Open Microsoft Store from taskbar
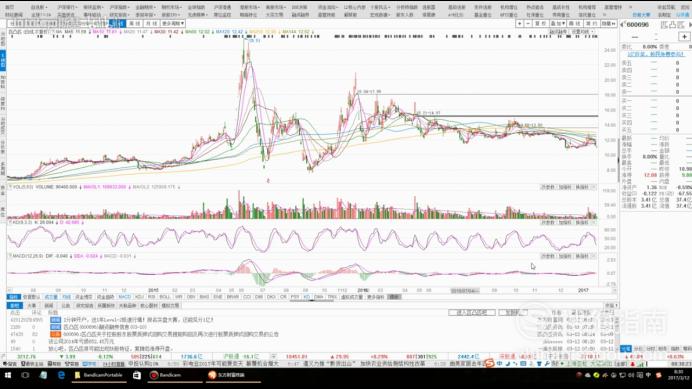This screenshot has height=389, width=692. point(137,375)
